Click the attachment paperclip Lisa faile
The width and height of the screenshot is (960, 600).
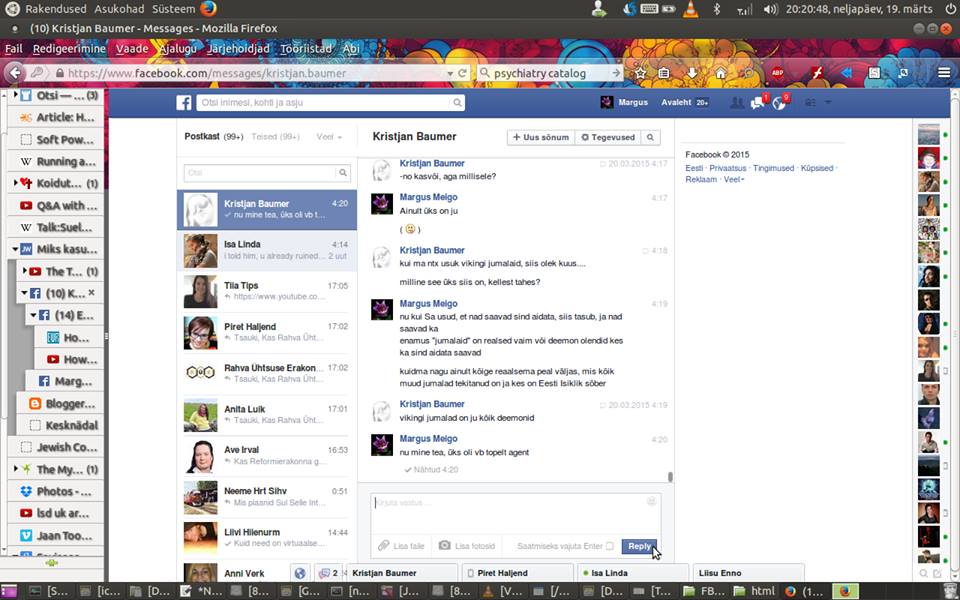[383, 546]
